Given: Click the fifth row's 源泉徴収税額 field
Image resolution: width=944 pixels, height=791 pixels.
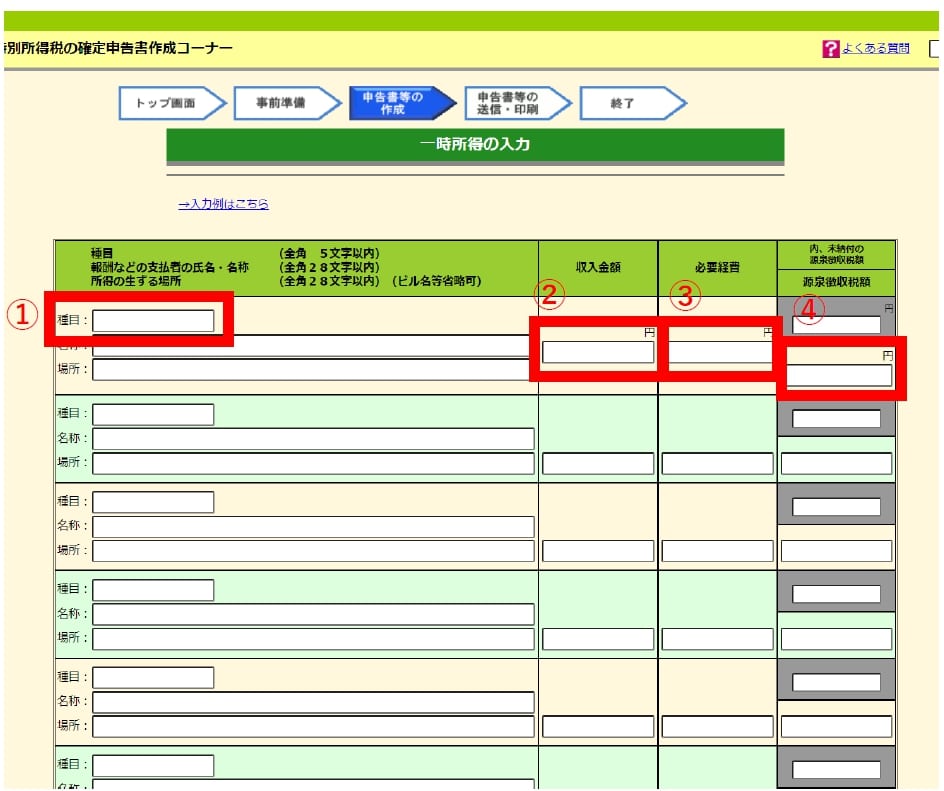Looking at the screenshot, I should (x=836, y=727).
